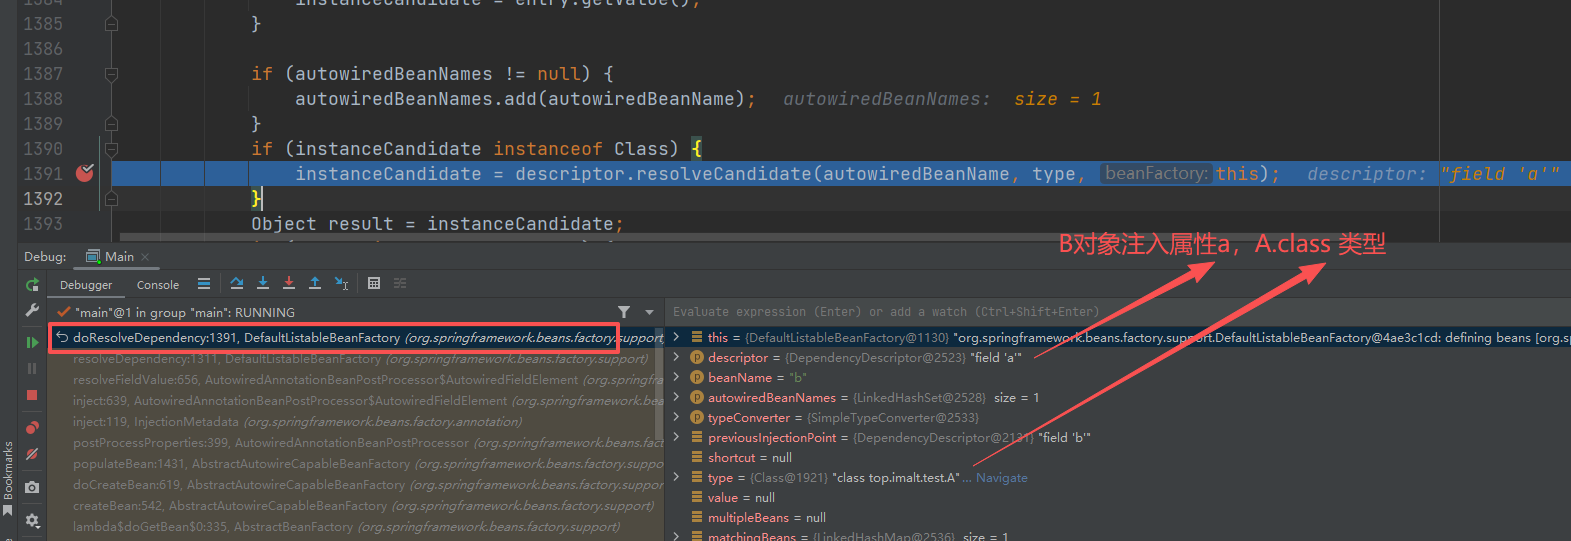
Task: Click the red Force Step Into icon
Action: [x=289, y=284]
